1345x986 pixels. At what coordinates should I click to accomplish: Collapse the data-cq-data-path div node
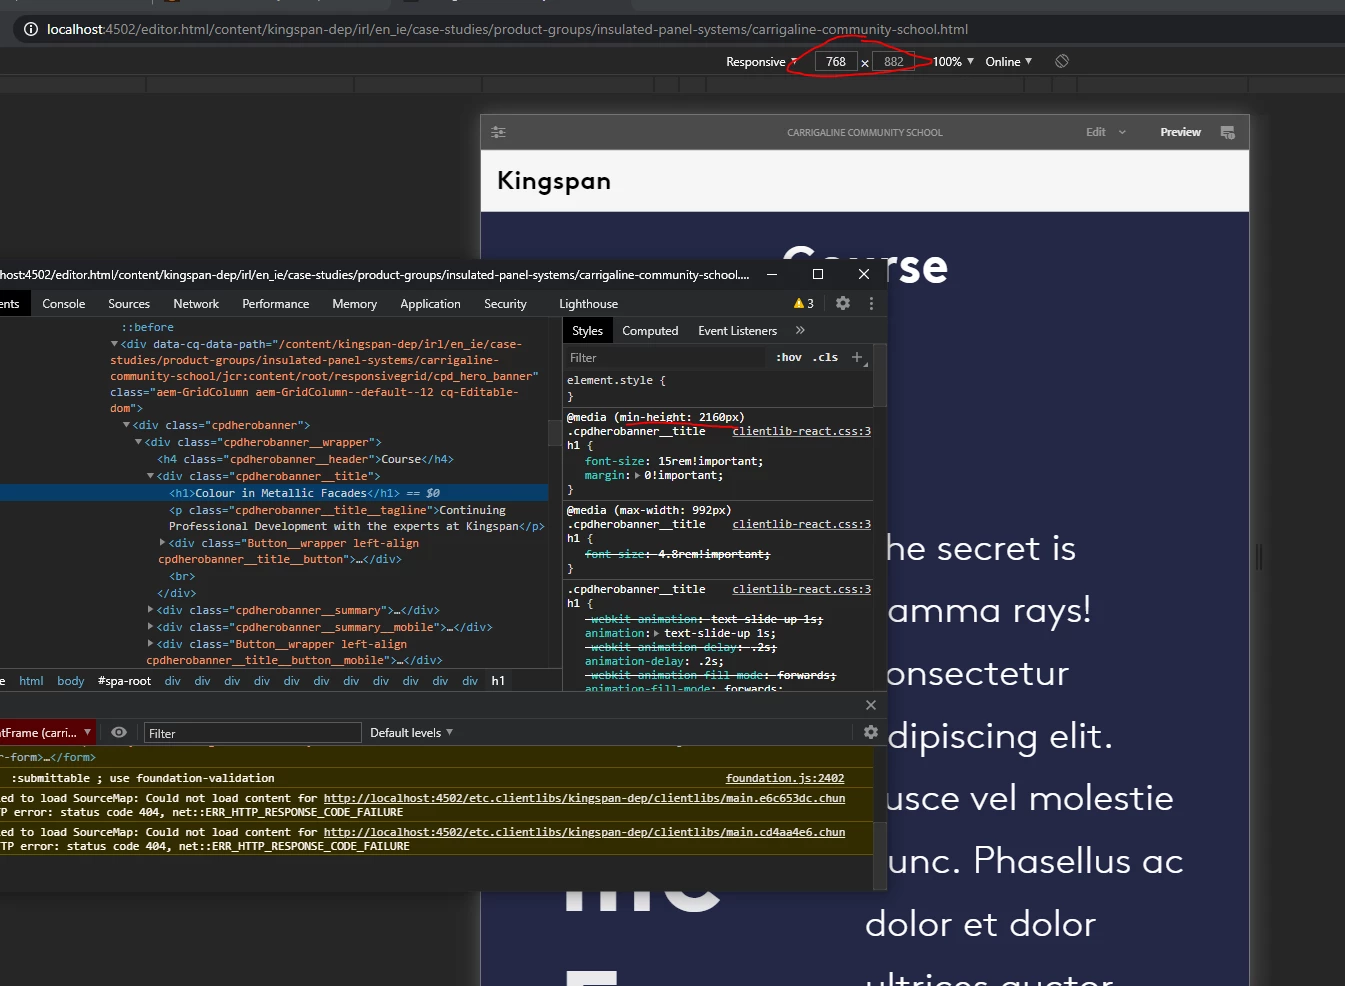tap(114, 344)
